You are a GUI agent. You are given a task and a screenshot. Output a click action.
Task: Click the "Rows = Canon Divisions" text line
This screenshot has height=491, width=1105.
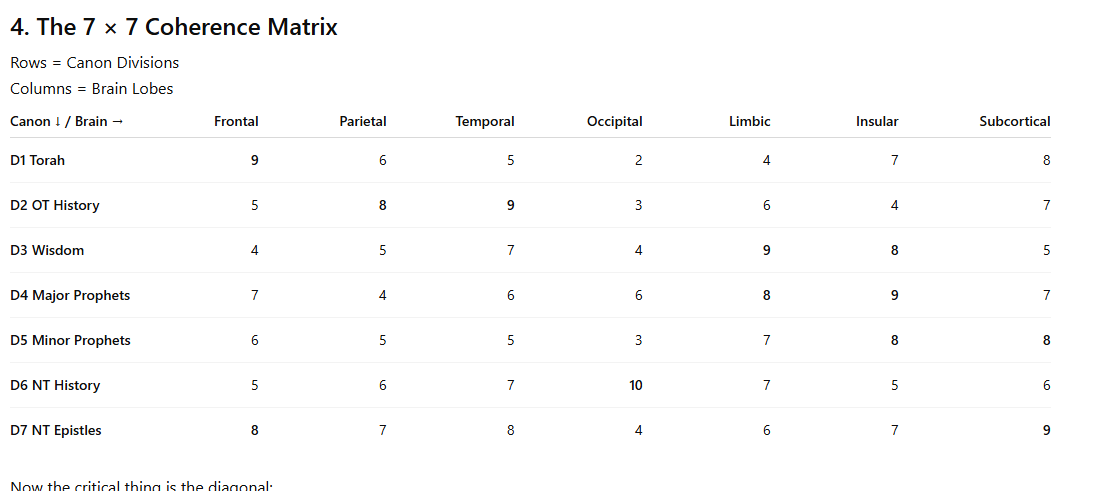pos(95,63)
